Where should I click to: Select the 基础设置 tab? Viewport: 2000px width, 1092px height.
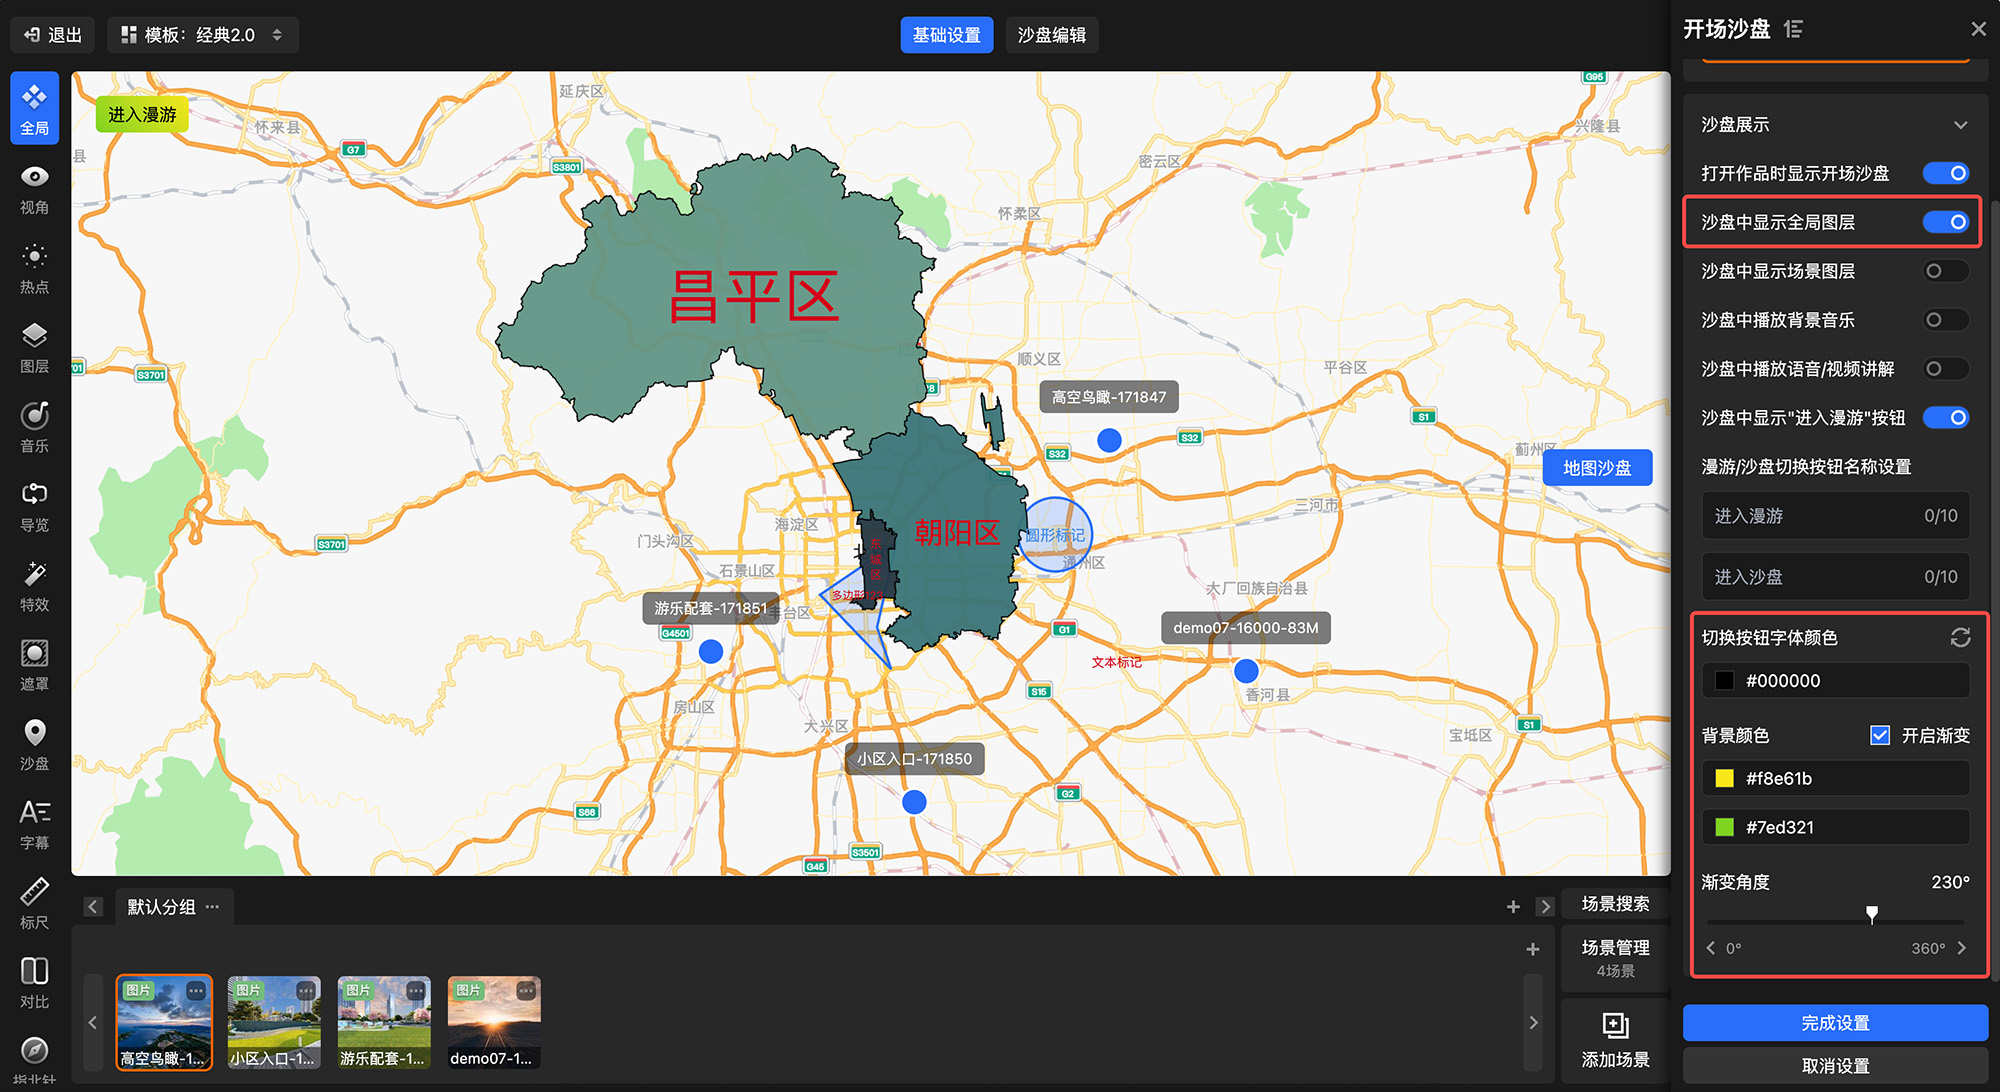[x=946, y=35]
